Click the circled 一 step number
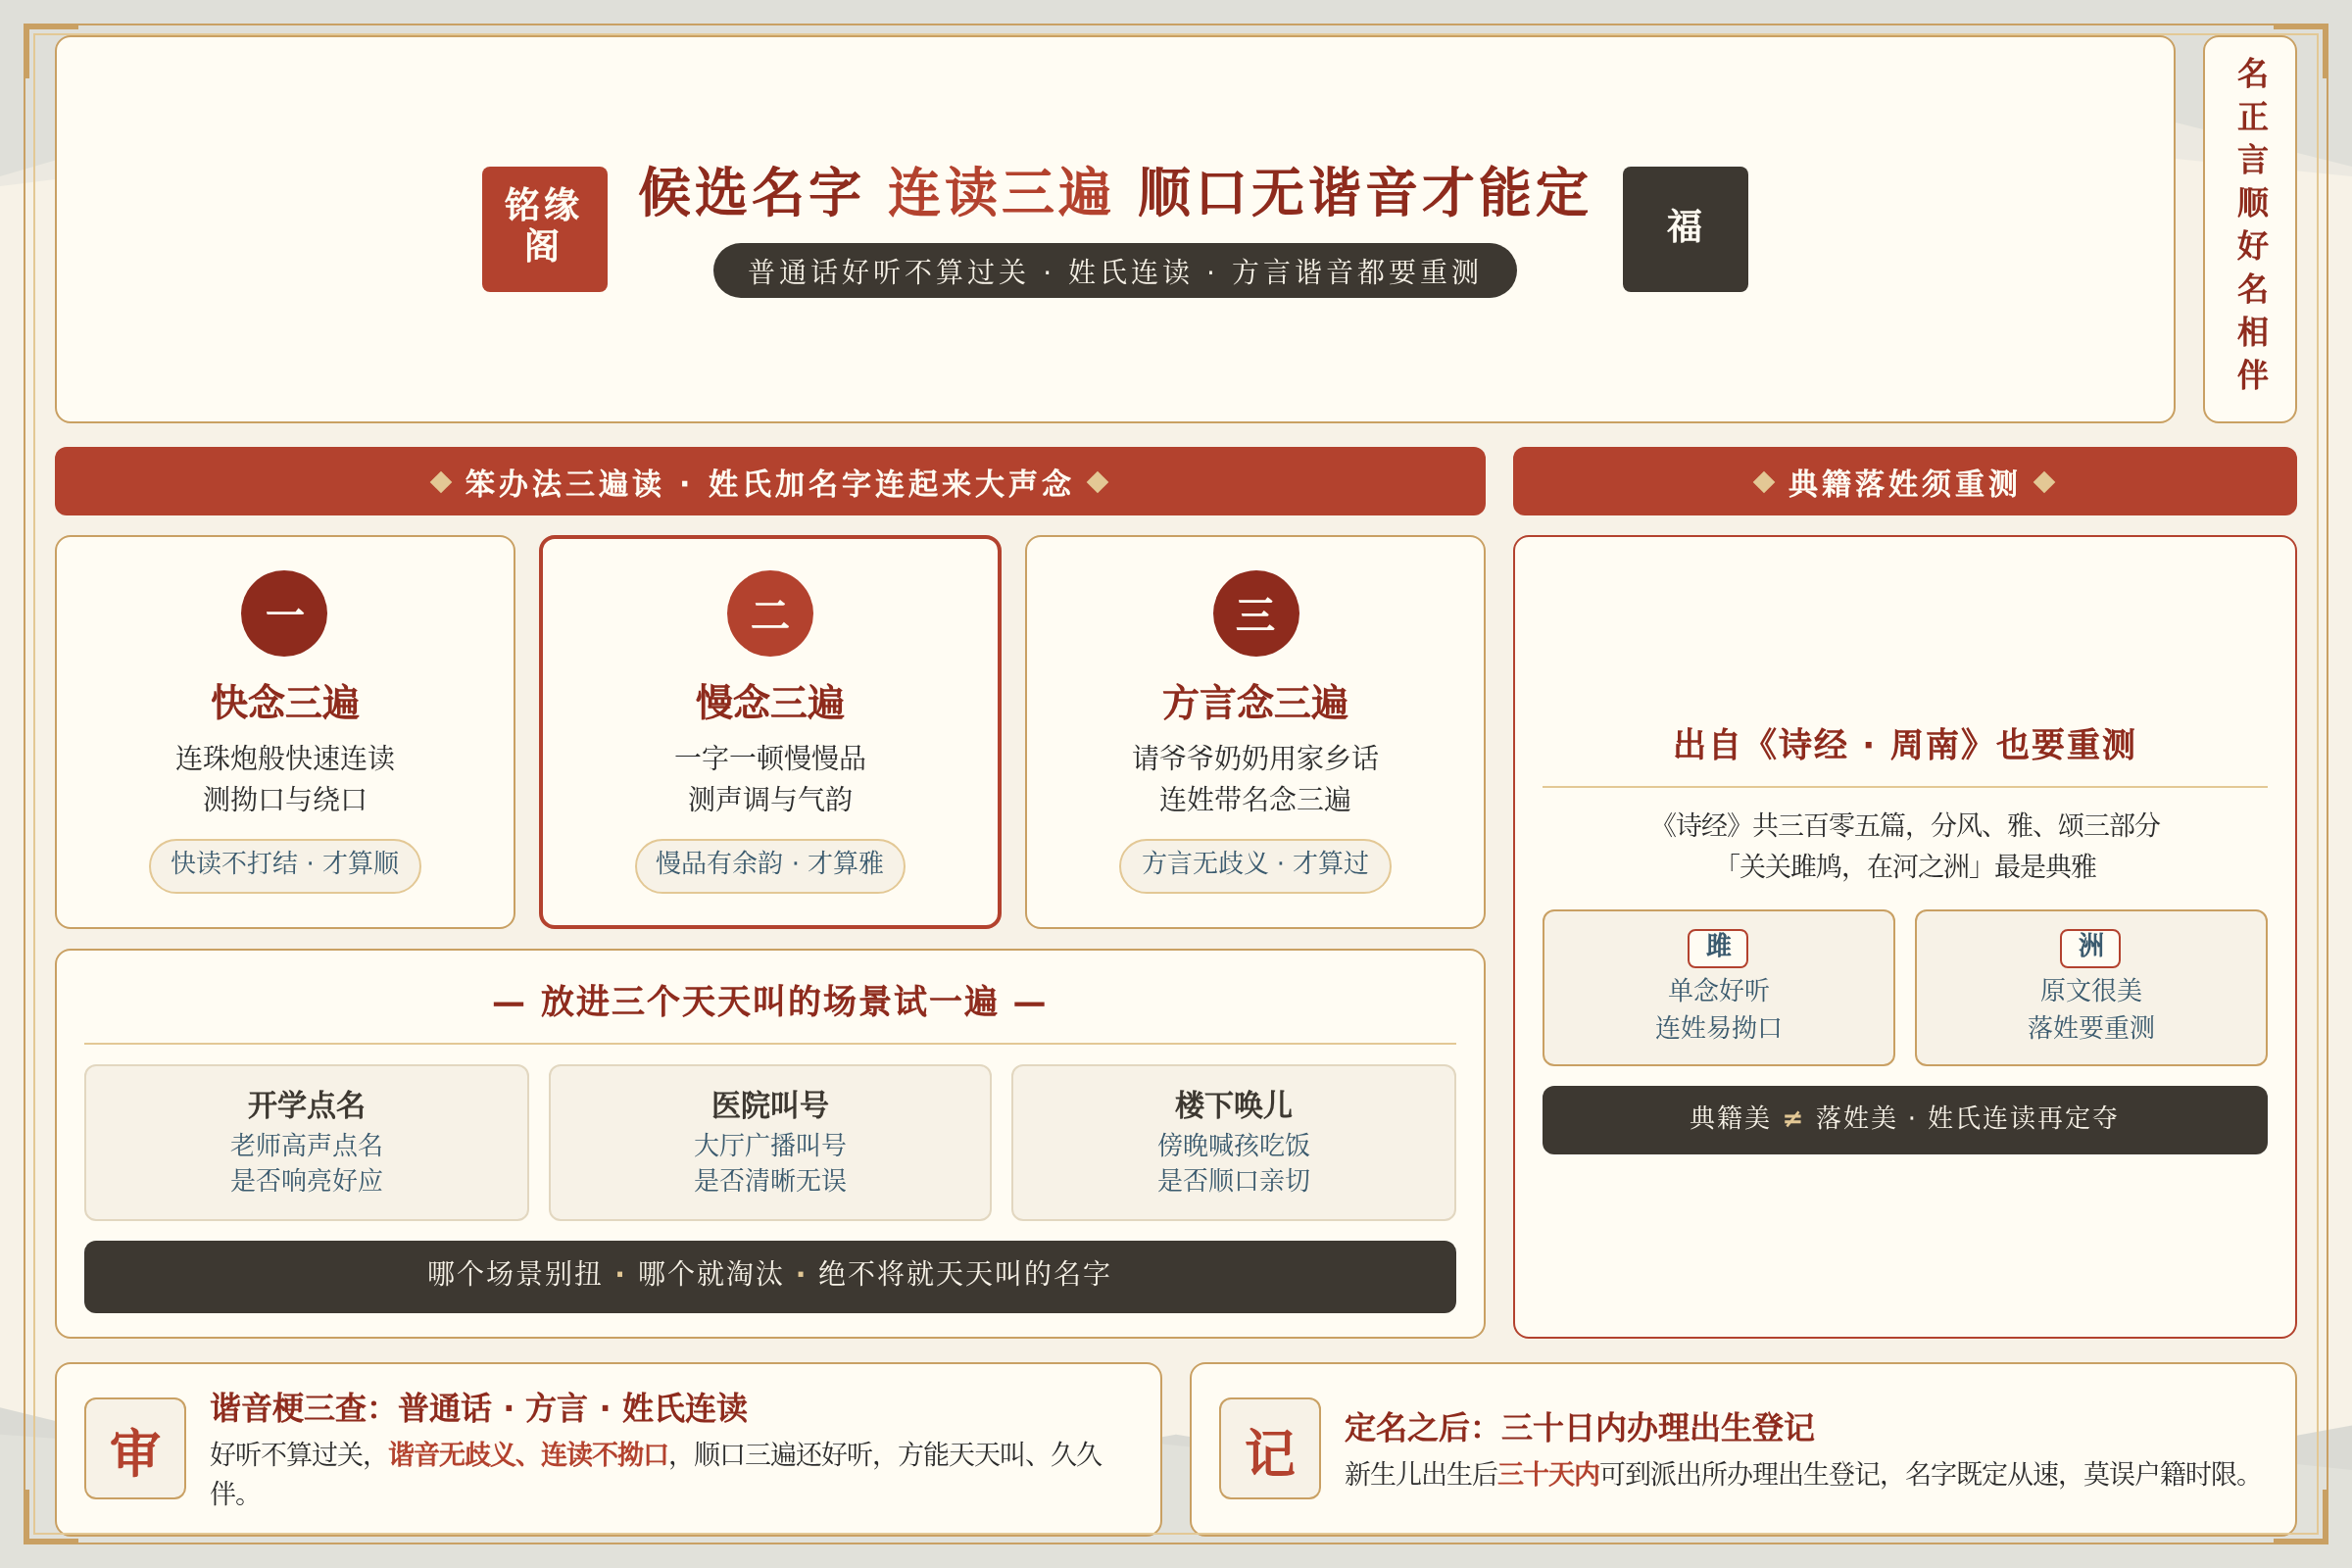This screenshot has width=2352, height=1568. (284, 613)
